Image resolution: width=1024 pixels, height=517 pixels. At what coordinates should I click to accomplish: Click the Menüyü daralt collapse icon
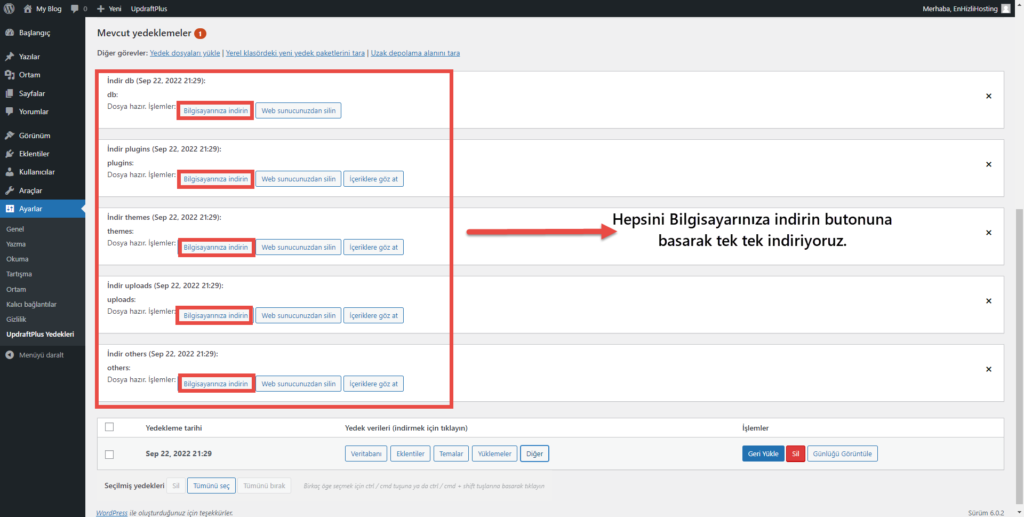click(x=9, y=355)
